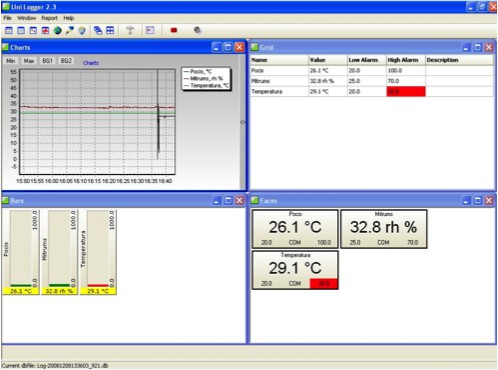Click the Name column header in Grid
Image resolution: width=498 pixels, height=370 pixels.
point(279,60)
